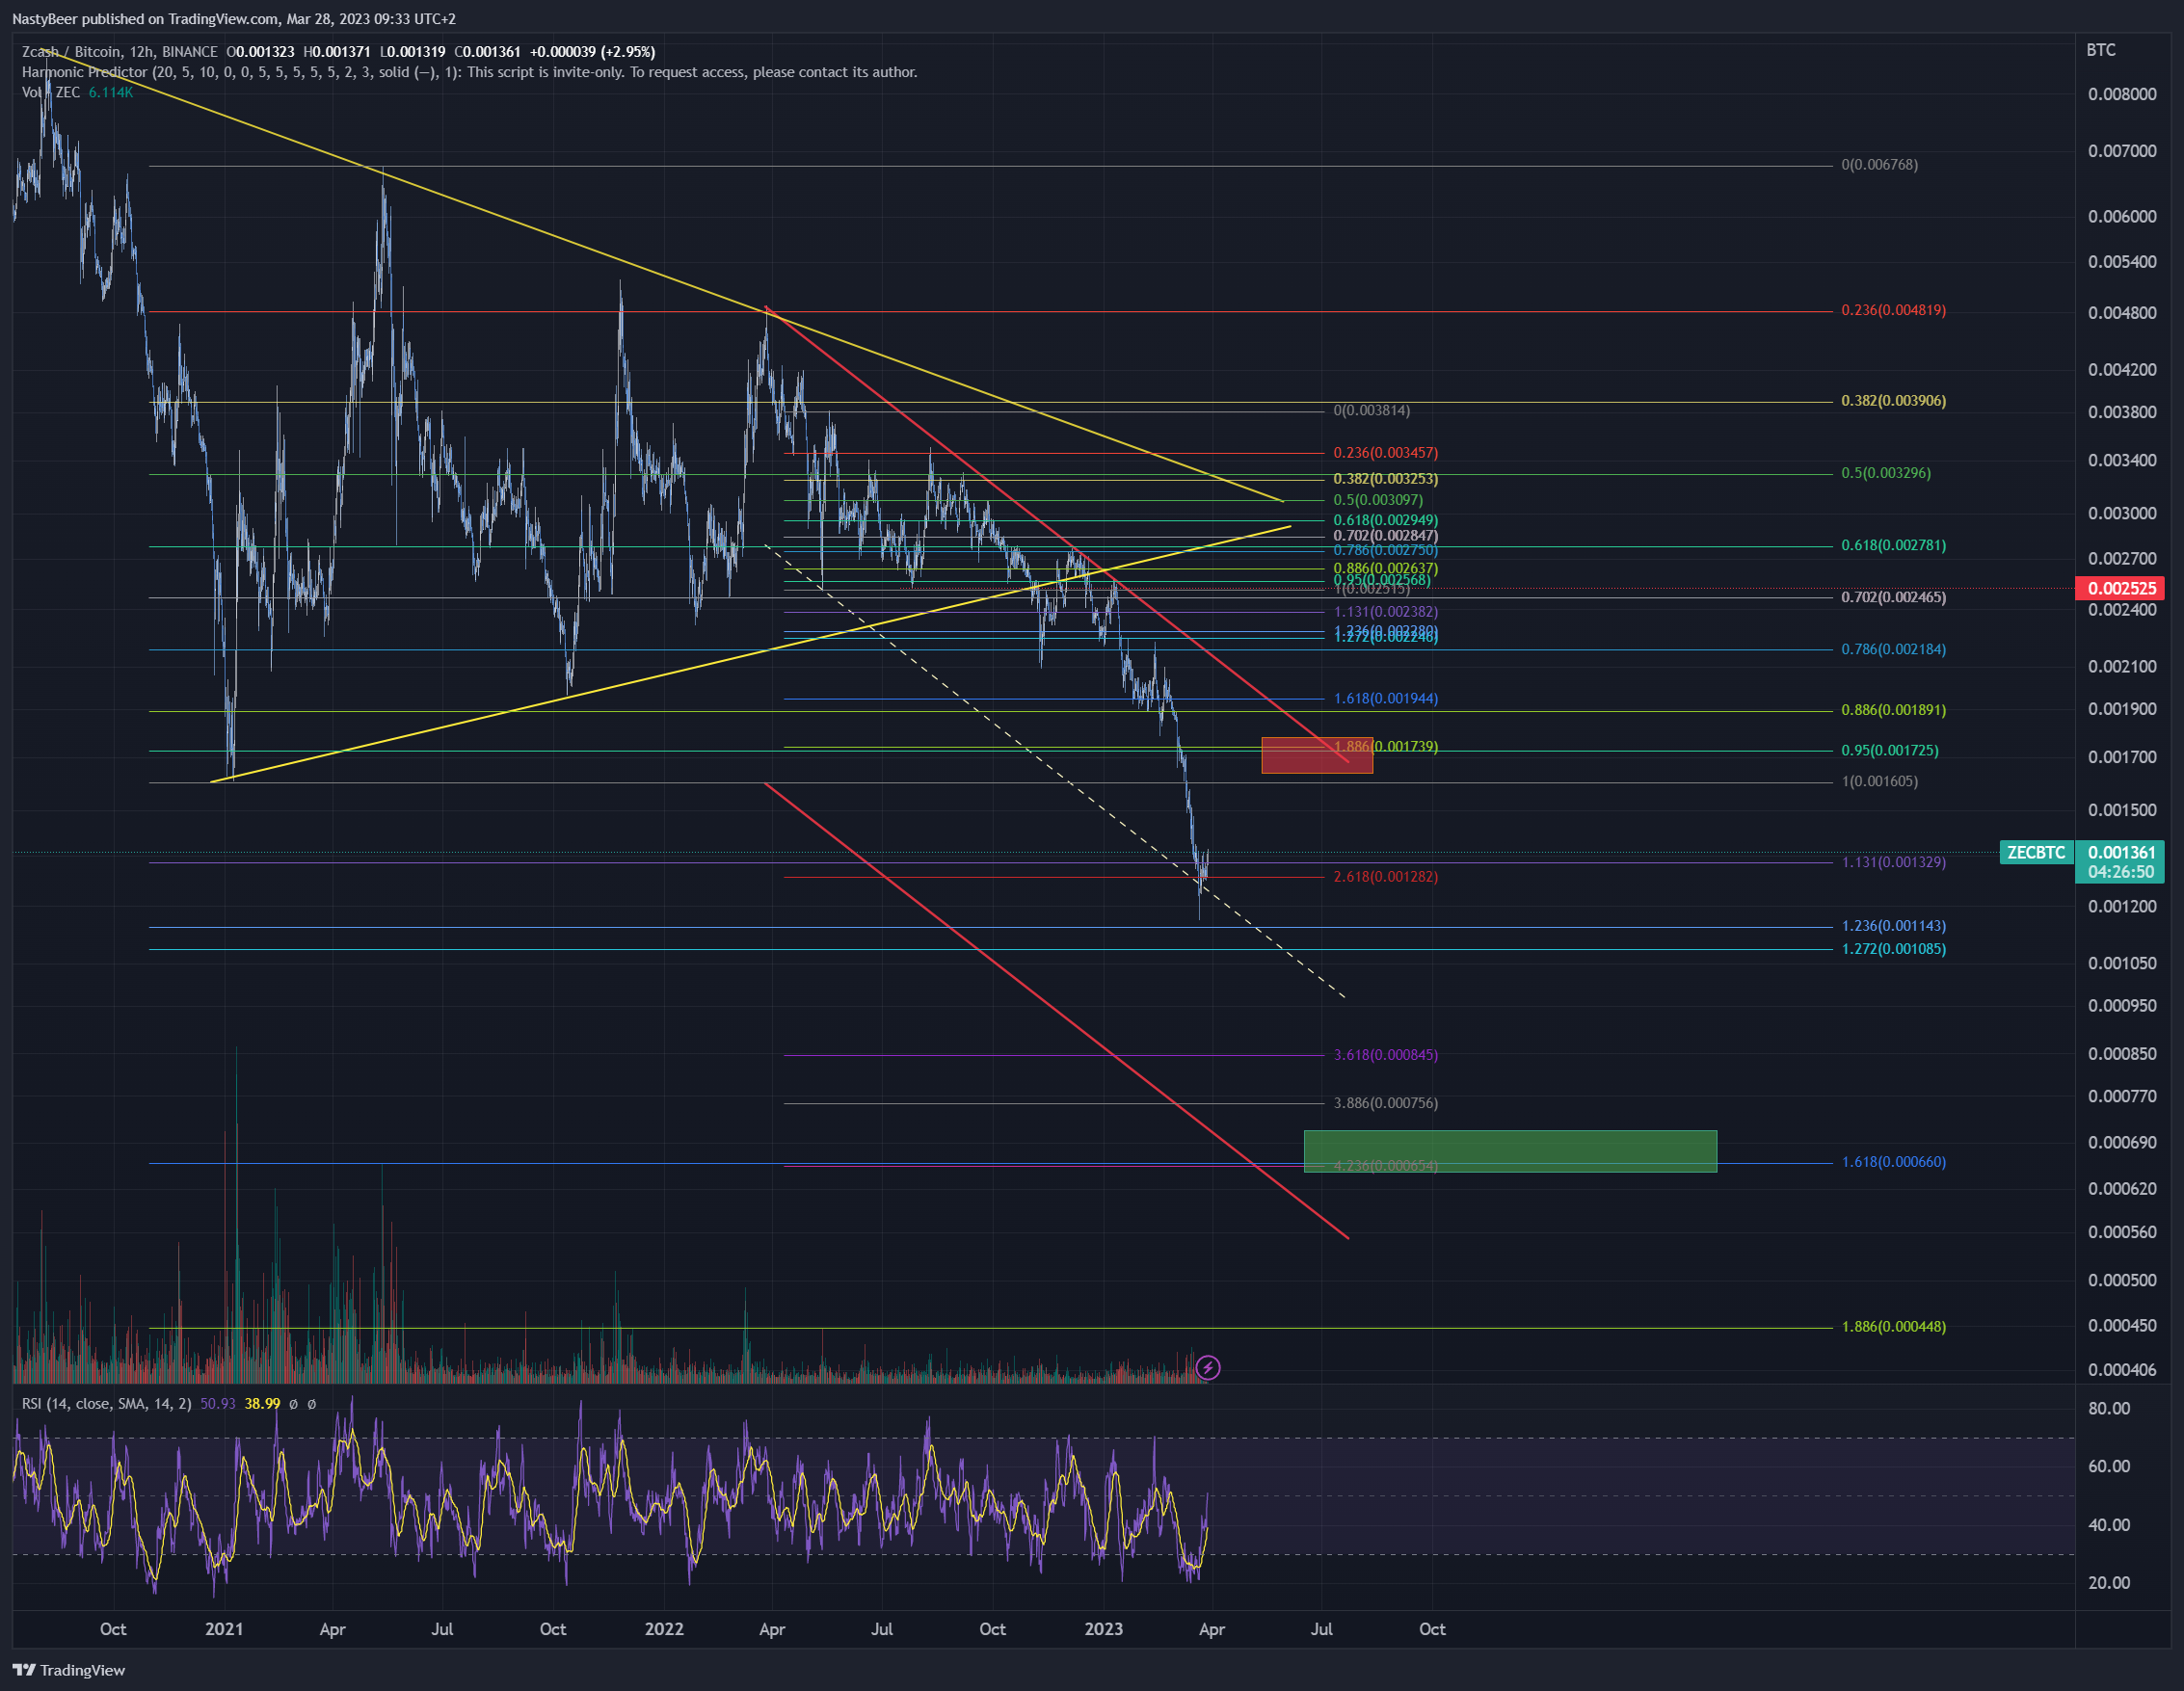Click the 1.618(0.000660) Fibonacci label
Screen dimensions: 2184x1691
click(1893, 1162)
